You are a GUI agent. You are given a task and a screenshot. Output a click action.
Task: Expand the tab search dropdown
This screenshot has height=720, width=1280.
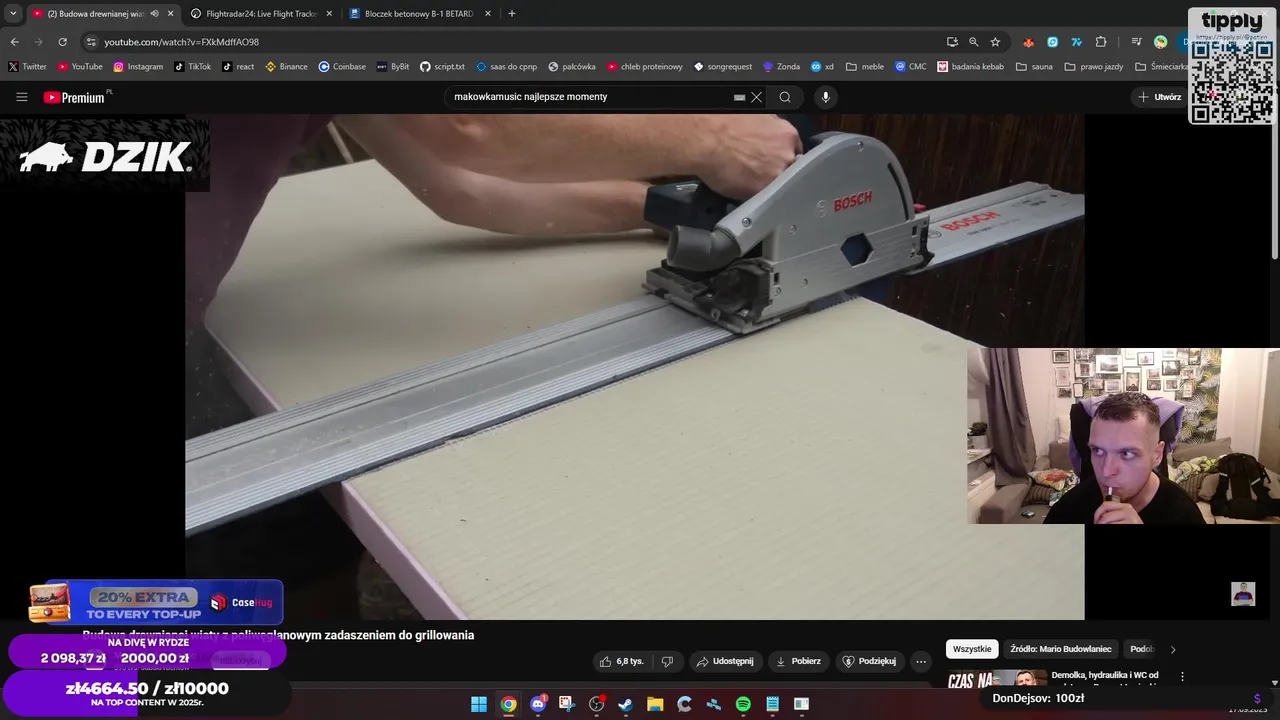(x=13, y=14)
